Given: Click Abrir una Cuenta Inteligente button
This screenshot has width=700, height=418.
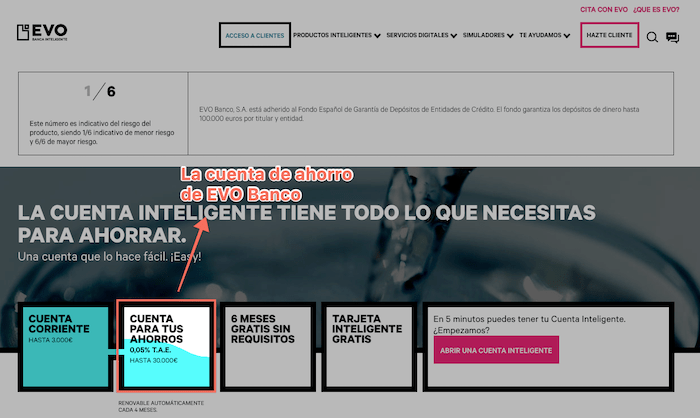Looking at the screenshot, I should (x=496, y=350).
